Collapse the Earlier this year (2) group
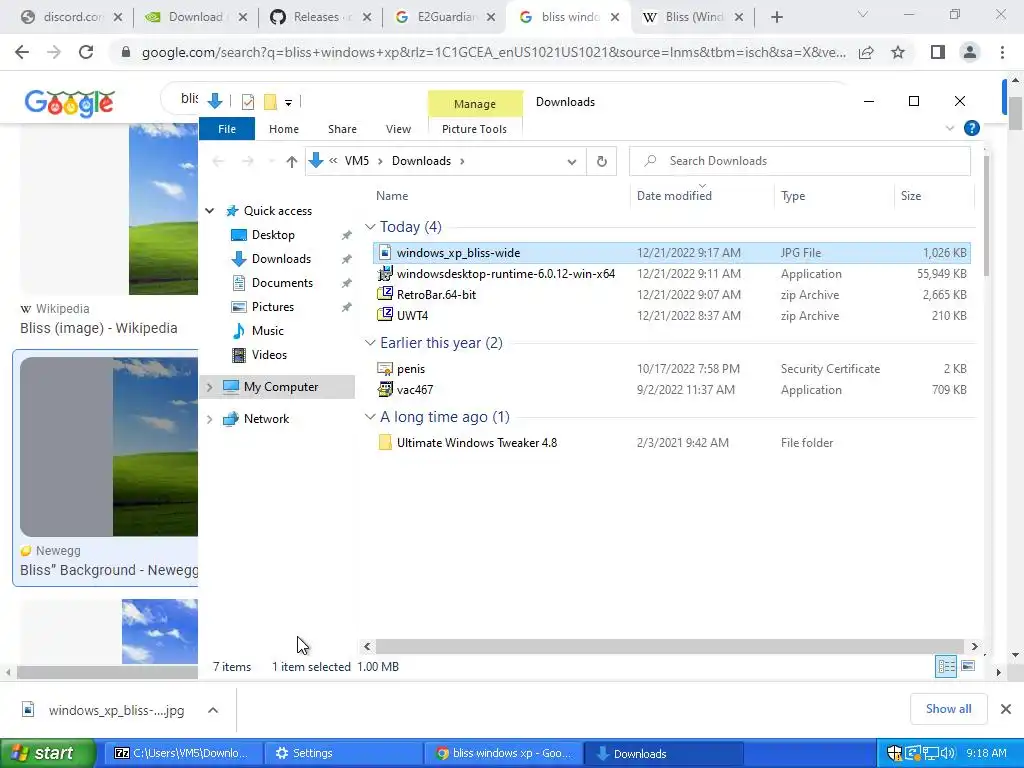The width and height of the screenshot is (1024, 768). point(370,343)
